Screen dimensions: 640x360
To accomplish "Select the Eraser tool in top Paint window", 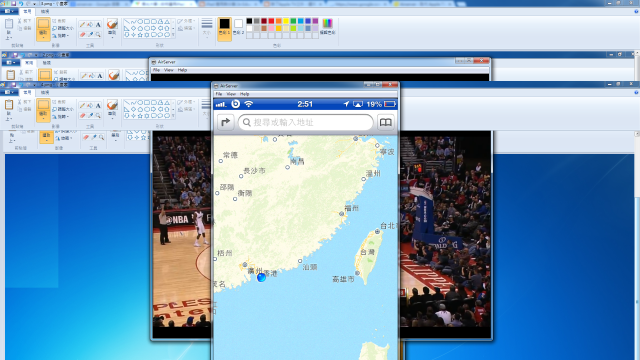I will (x=83, y=35).
